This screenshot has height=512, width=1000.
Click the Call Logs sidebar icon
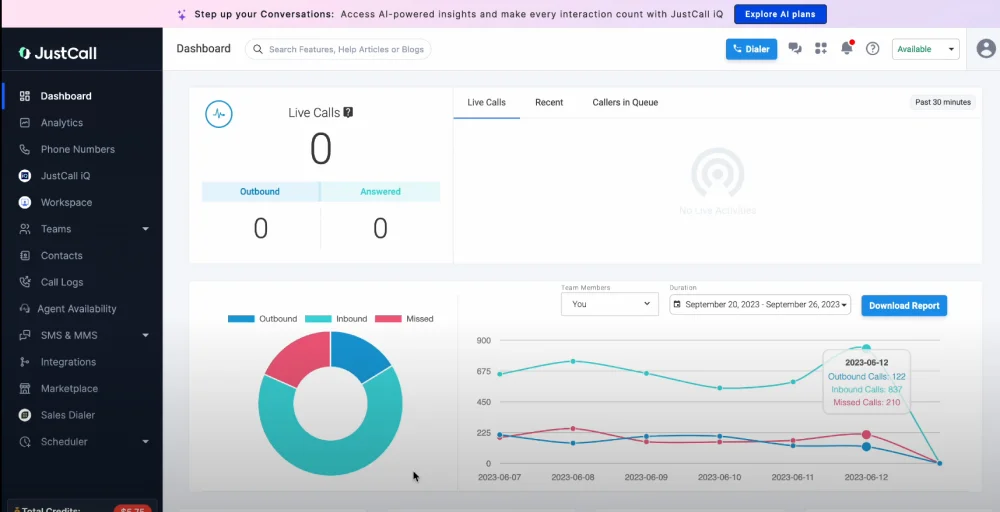(x=25, y=282)
